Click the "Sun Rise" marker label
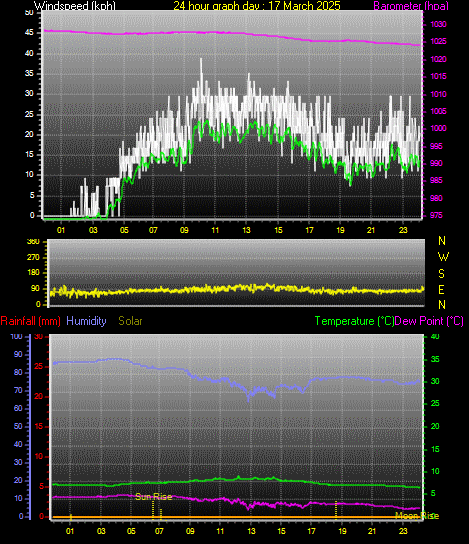The width and height of the screenshot is (469, 544). click(153, 497)
